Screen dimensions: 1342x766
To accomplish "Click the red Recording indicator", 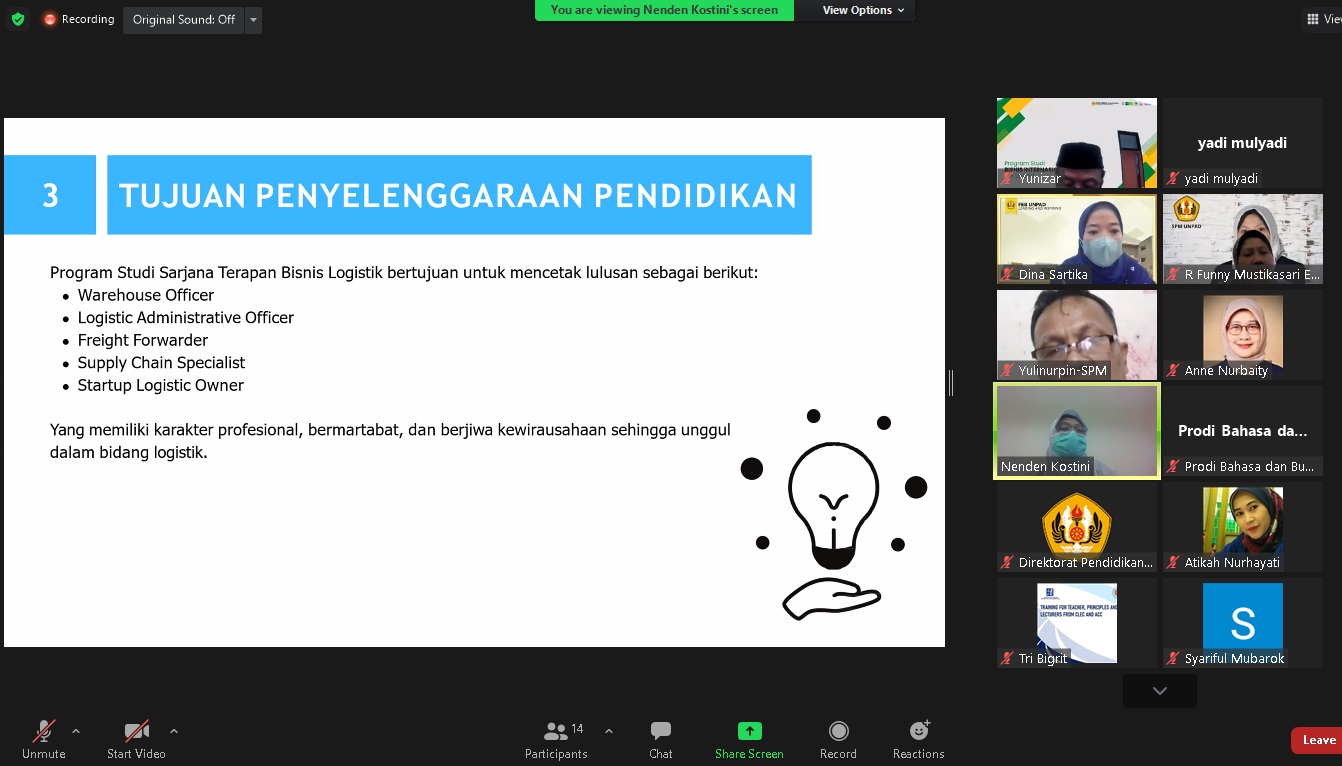I will point(49,18).
